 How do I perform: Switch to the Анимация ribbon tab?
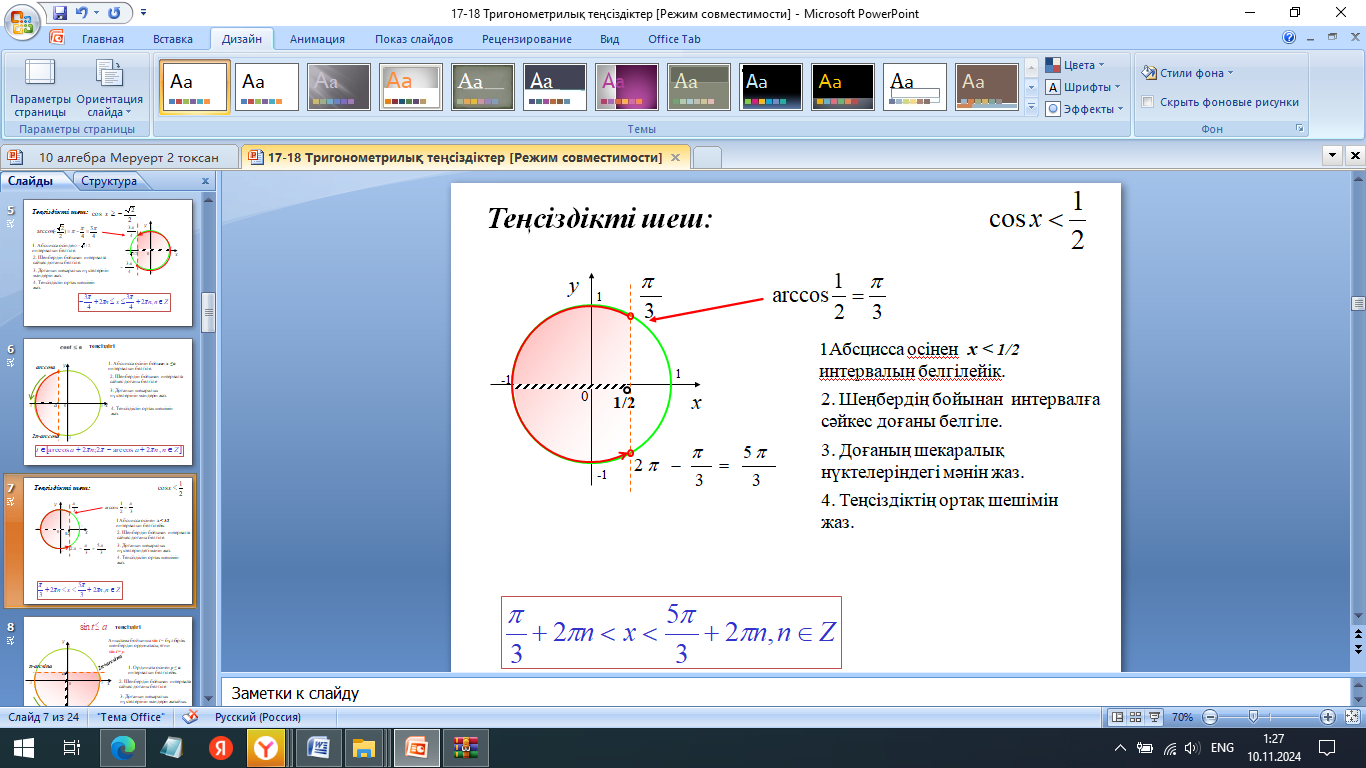tap(317, 39)
